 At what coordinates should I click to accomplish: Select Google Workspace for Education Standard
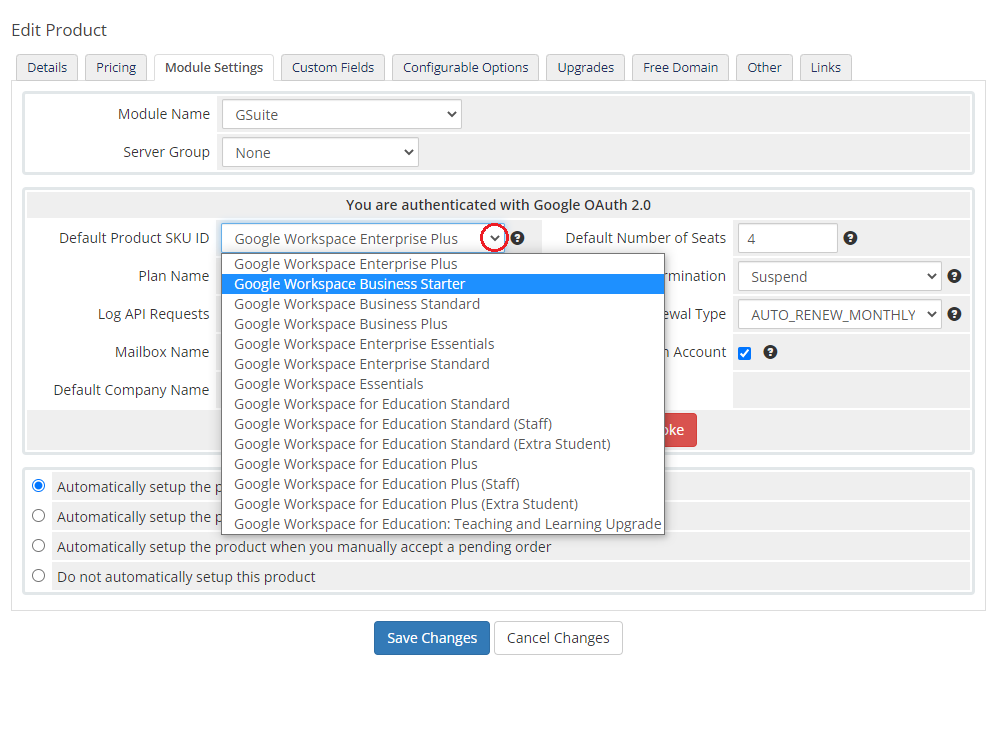tap(442, 404)
